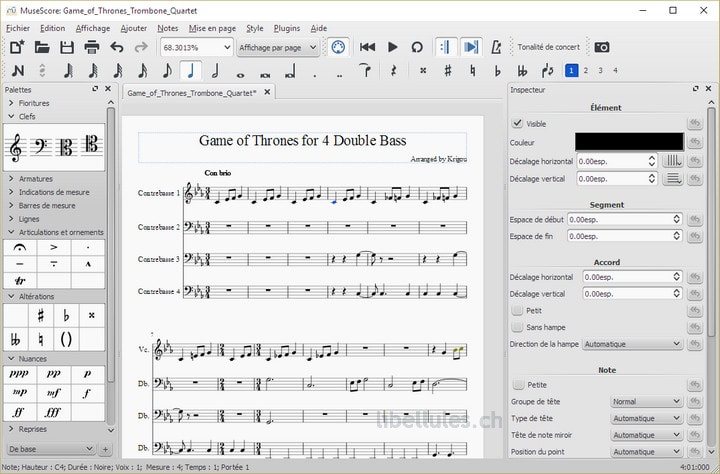The width and height of the screenshot is (720, 474).
Task: Print the score with printer icon
Action: (x=92, y=47)
